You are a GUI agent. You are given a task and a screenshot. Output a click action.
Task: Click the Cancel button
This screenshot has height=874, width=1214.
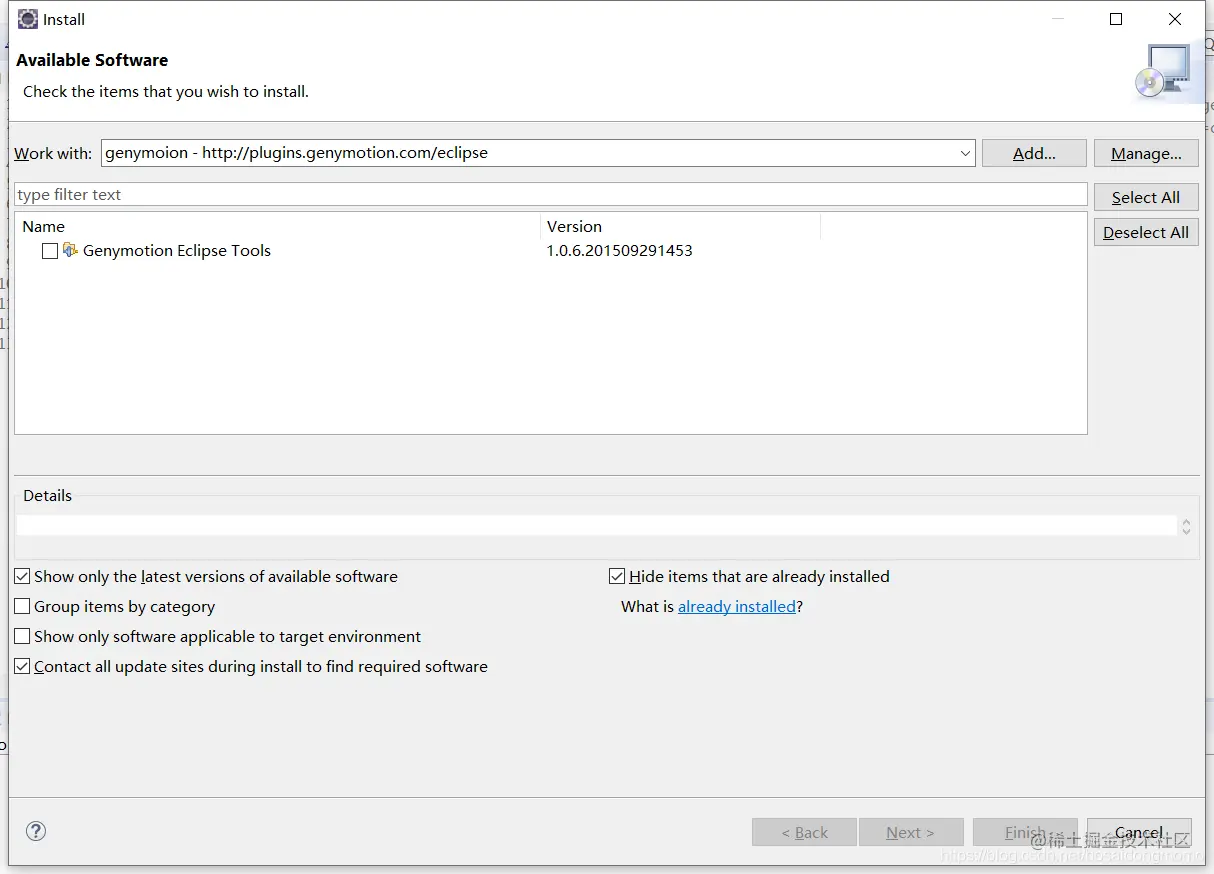[x=1139, y=832]
